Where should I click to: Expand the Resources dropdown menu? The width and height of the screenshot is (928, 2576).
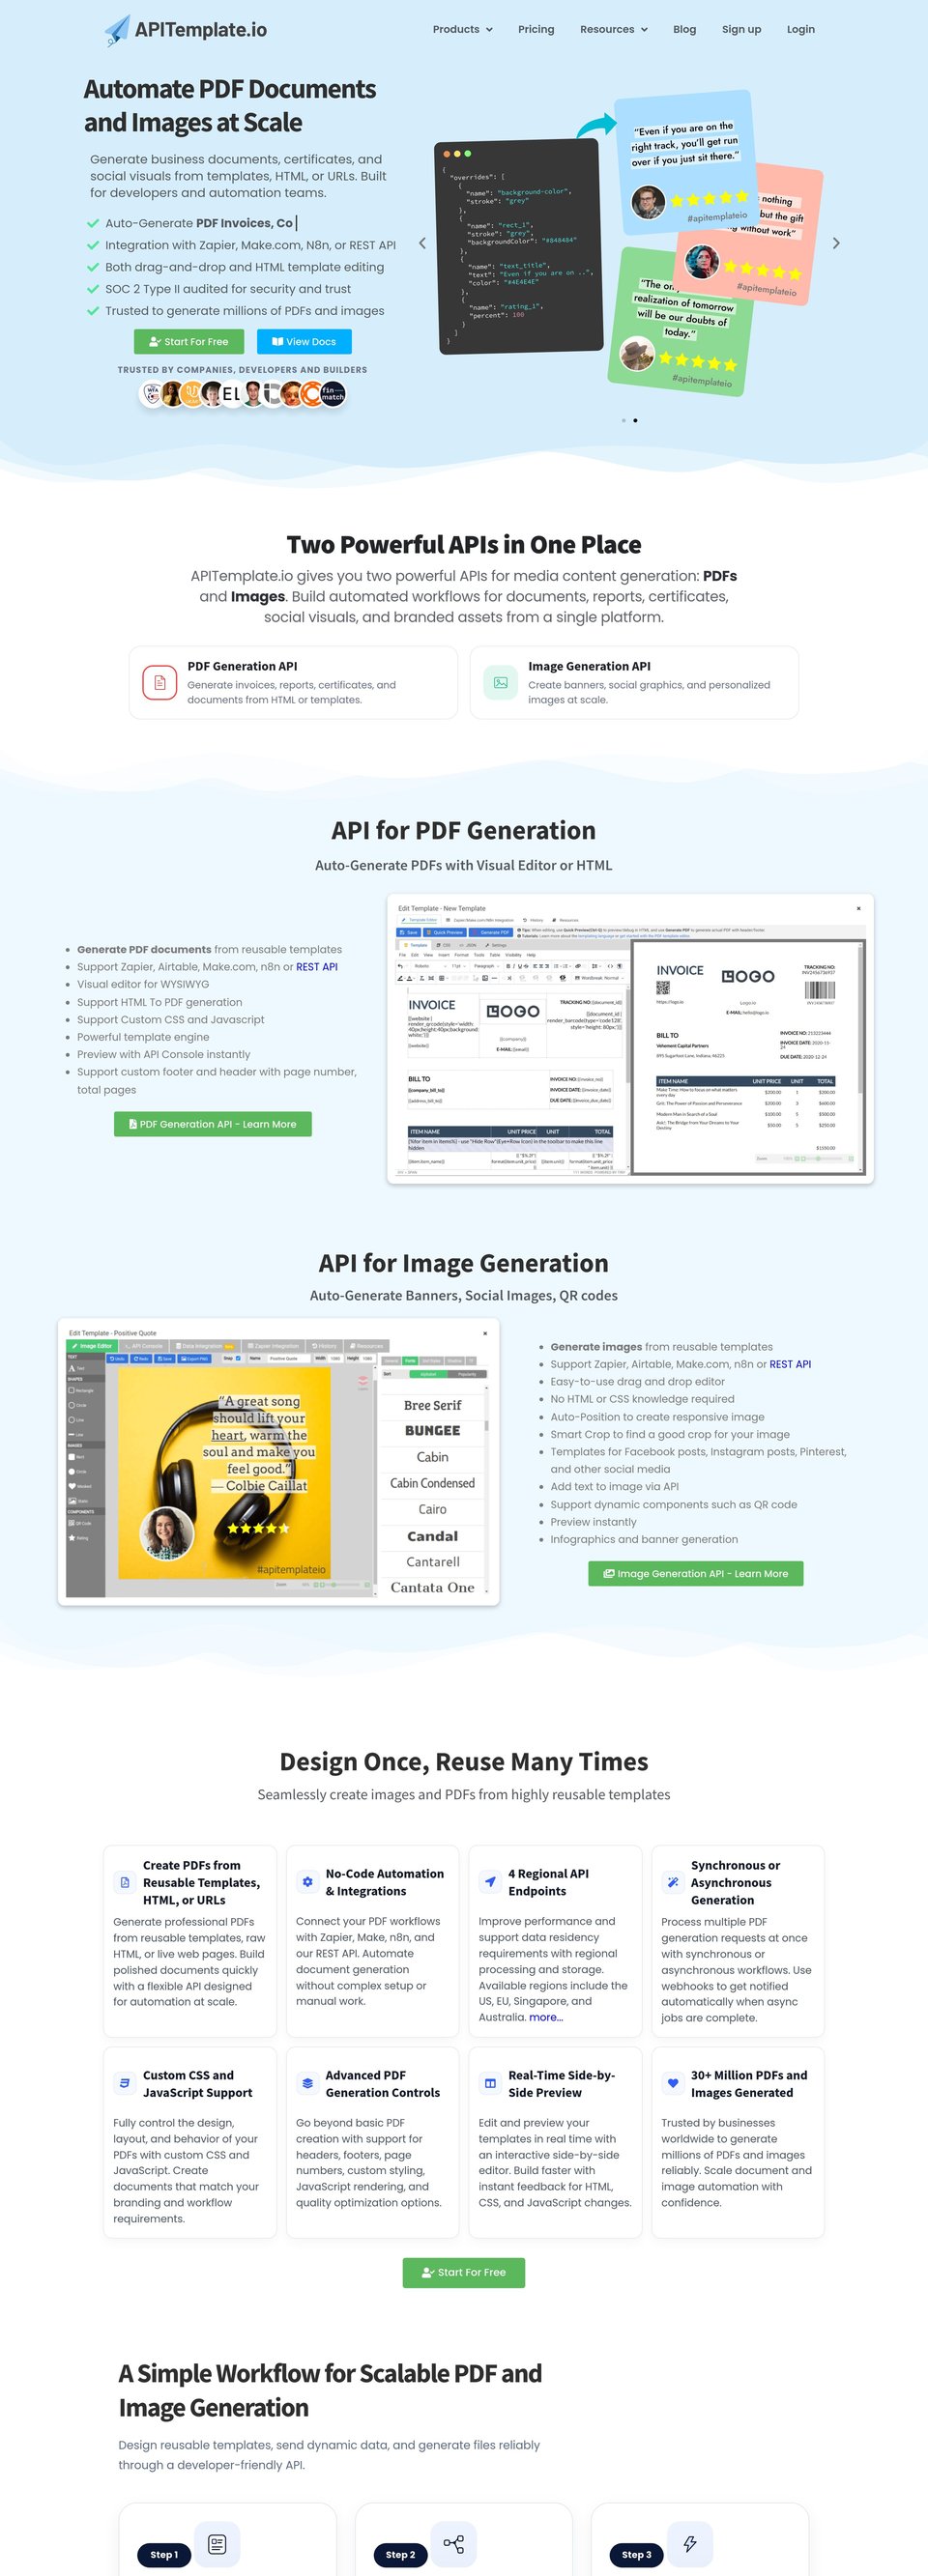tap(613, 29)
